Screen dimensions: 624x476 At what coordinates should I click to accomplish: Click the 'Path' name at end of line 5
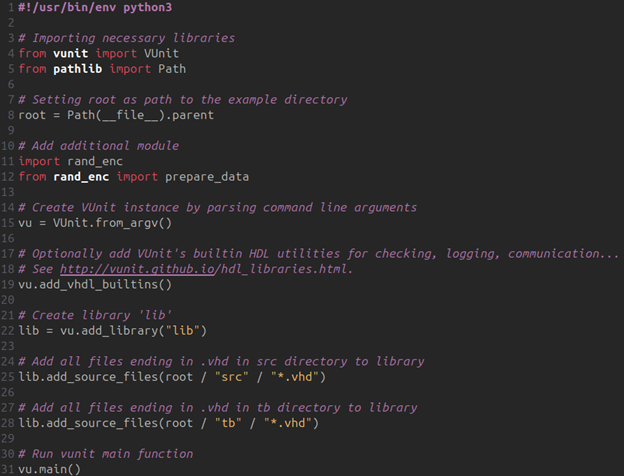tap(172, 69)
